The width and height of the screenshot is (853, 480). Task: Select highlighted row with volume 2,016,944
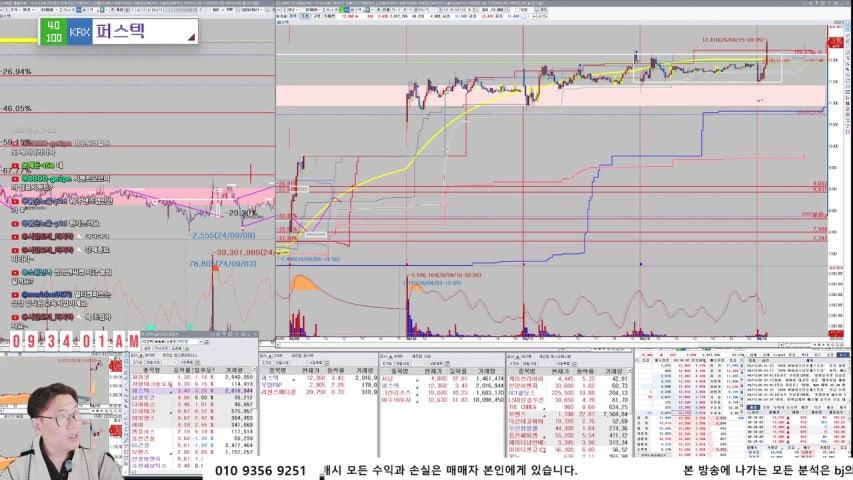coord(193,391)
